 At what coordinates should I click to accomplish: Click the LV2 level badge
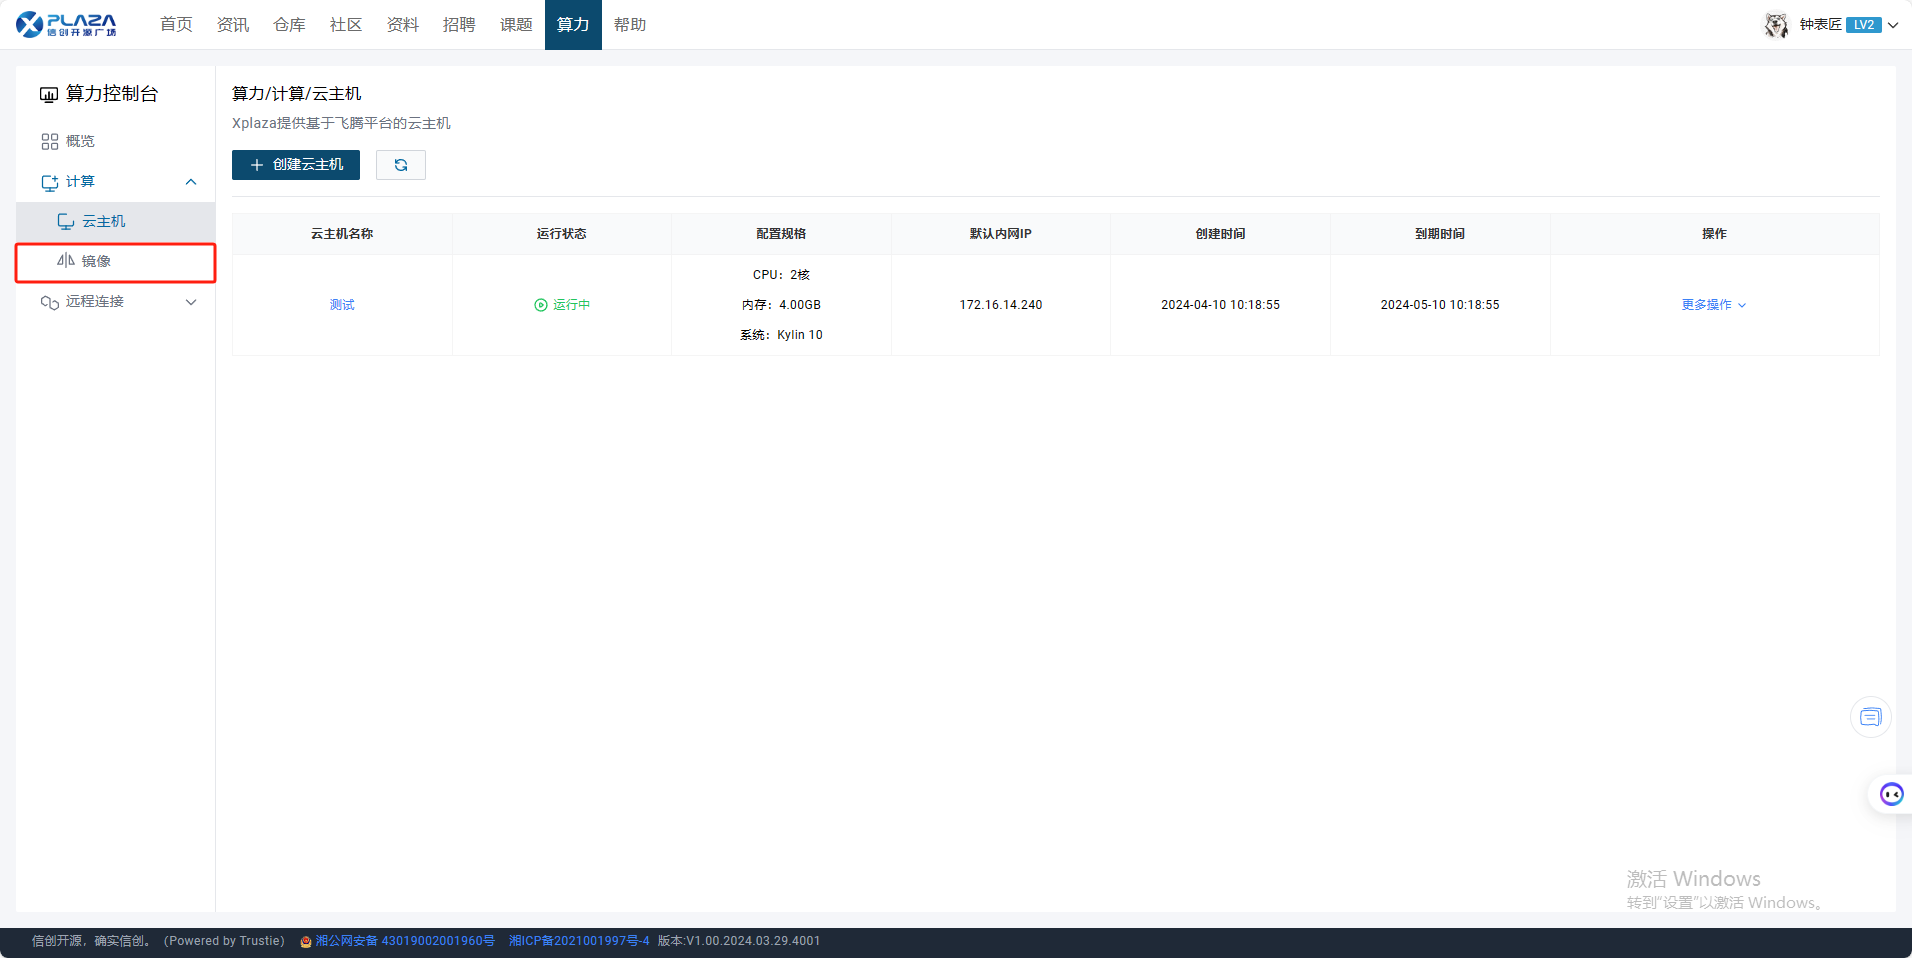[1863, 25]
